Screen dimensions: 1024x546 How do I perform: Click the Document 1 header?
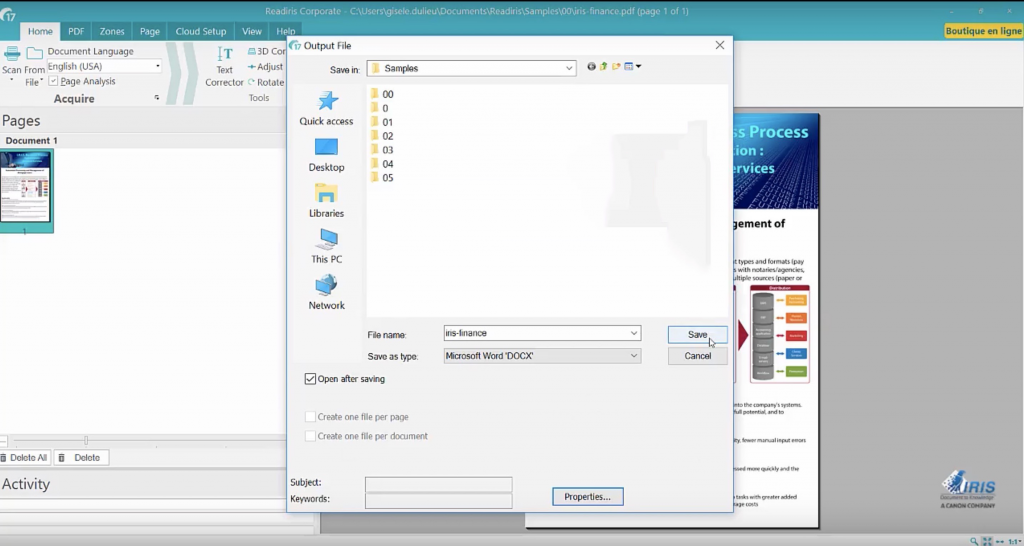(31, 140)
